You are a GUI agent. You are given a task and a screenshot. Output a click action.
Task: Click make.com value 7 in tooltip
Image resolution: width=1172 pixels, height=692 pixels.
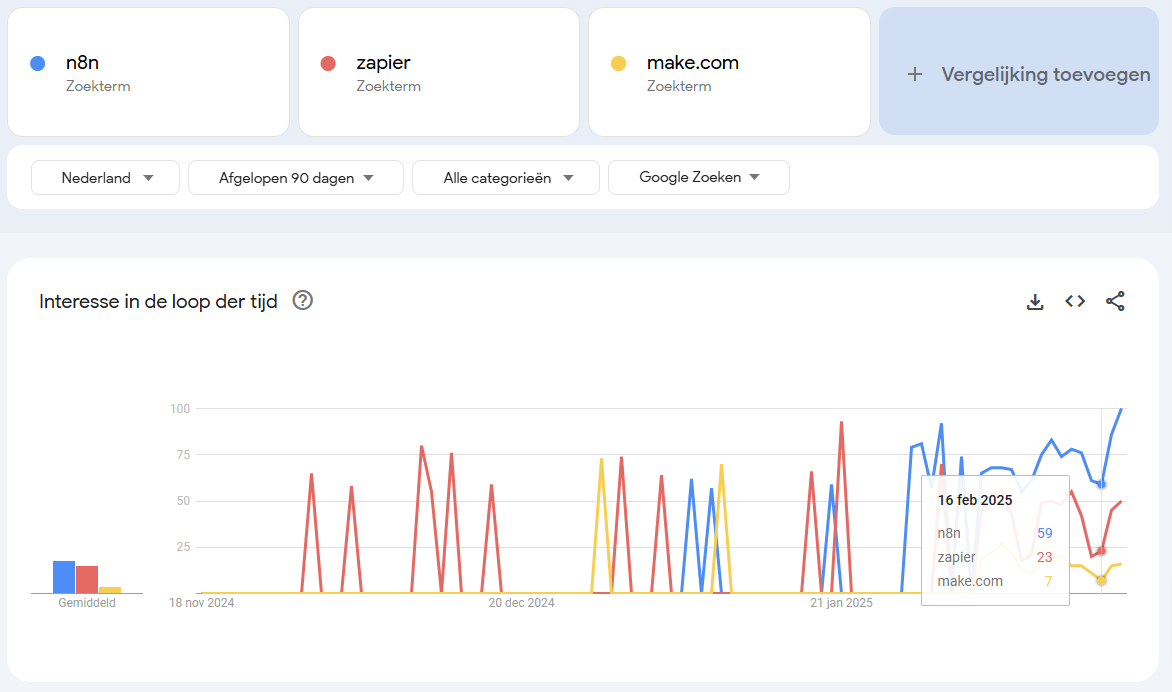click(x=1049, y=581)
